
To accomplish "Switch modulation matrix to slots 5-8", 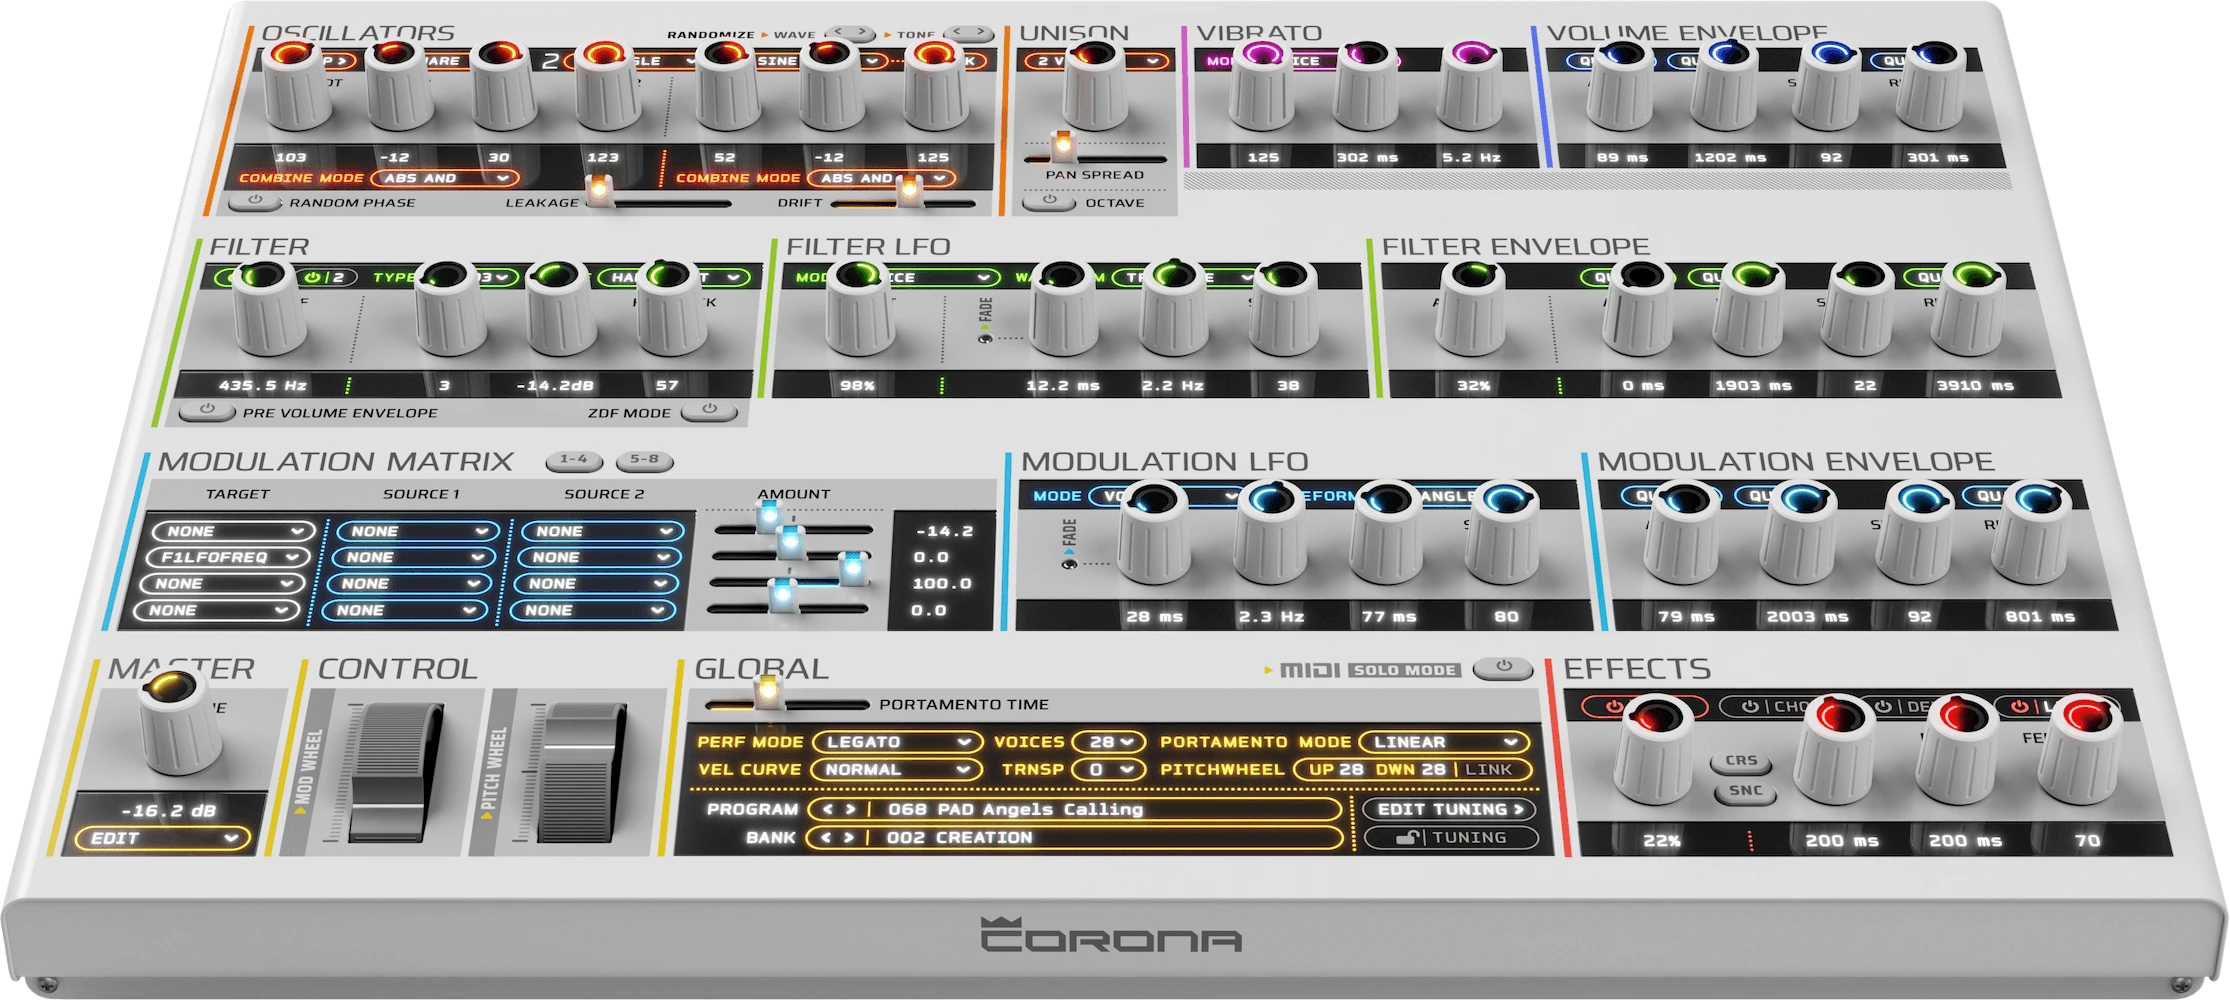I will (x=644, y=461).
